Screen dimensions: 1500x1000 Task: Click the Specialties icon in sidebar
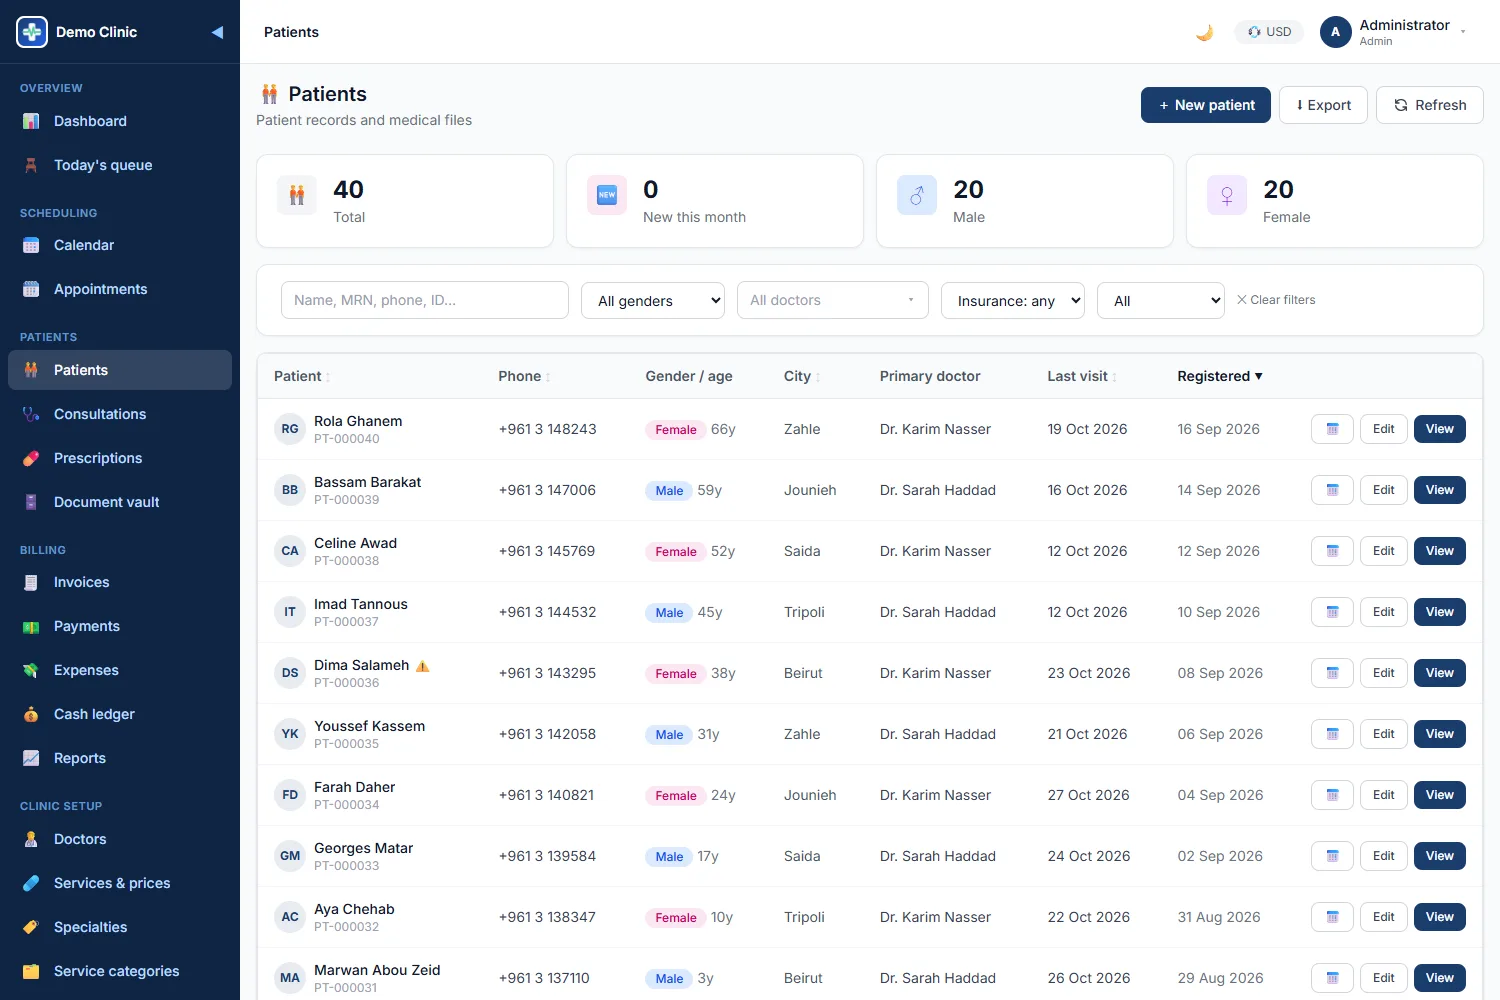click(31, 927)
